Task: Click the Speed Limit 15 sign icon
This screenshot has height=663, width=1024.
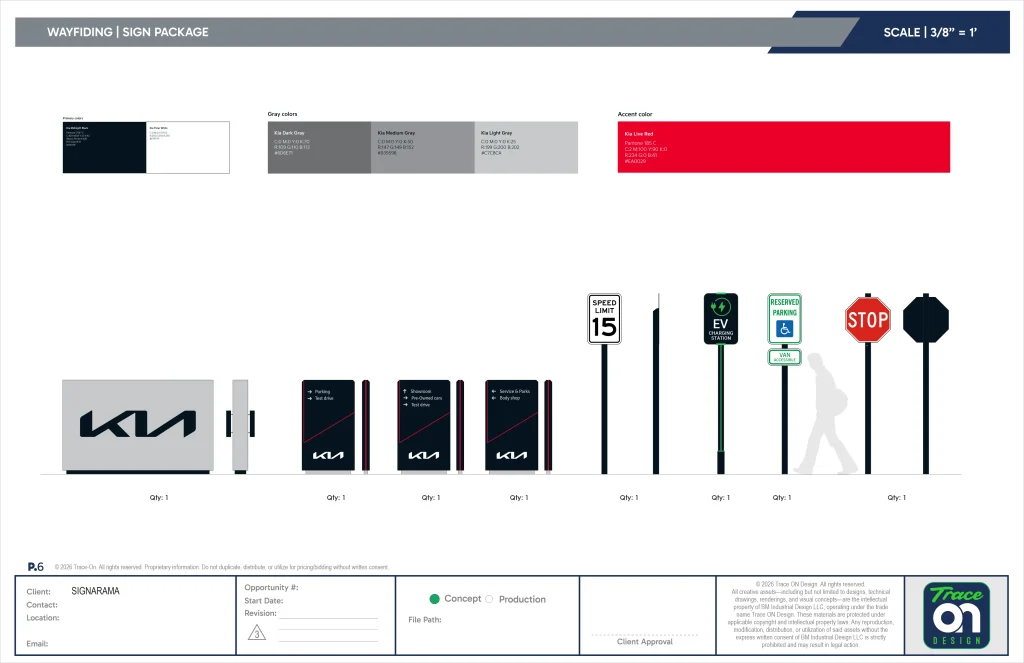Action: pos(604,319)
